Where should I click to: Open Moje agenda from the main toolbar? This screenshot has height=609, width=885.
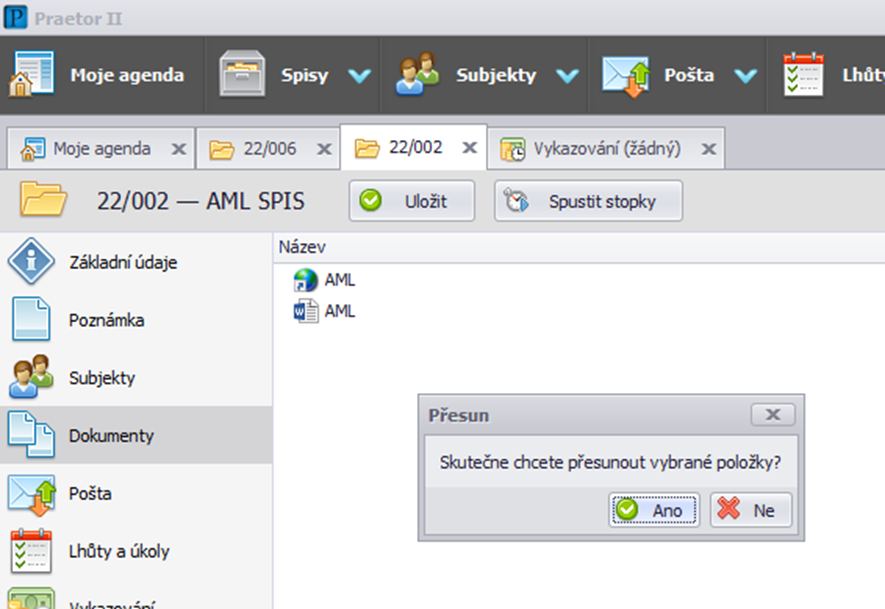(x=98, y=76)
